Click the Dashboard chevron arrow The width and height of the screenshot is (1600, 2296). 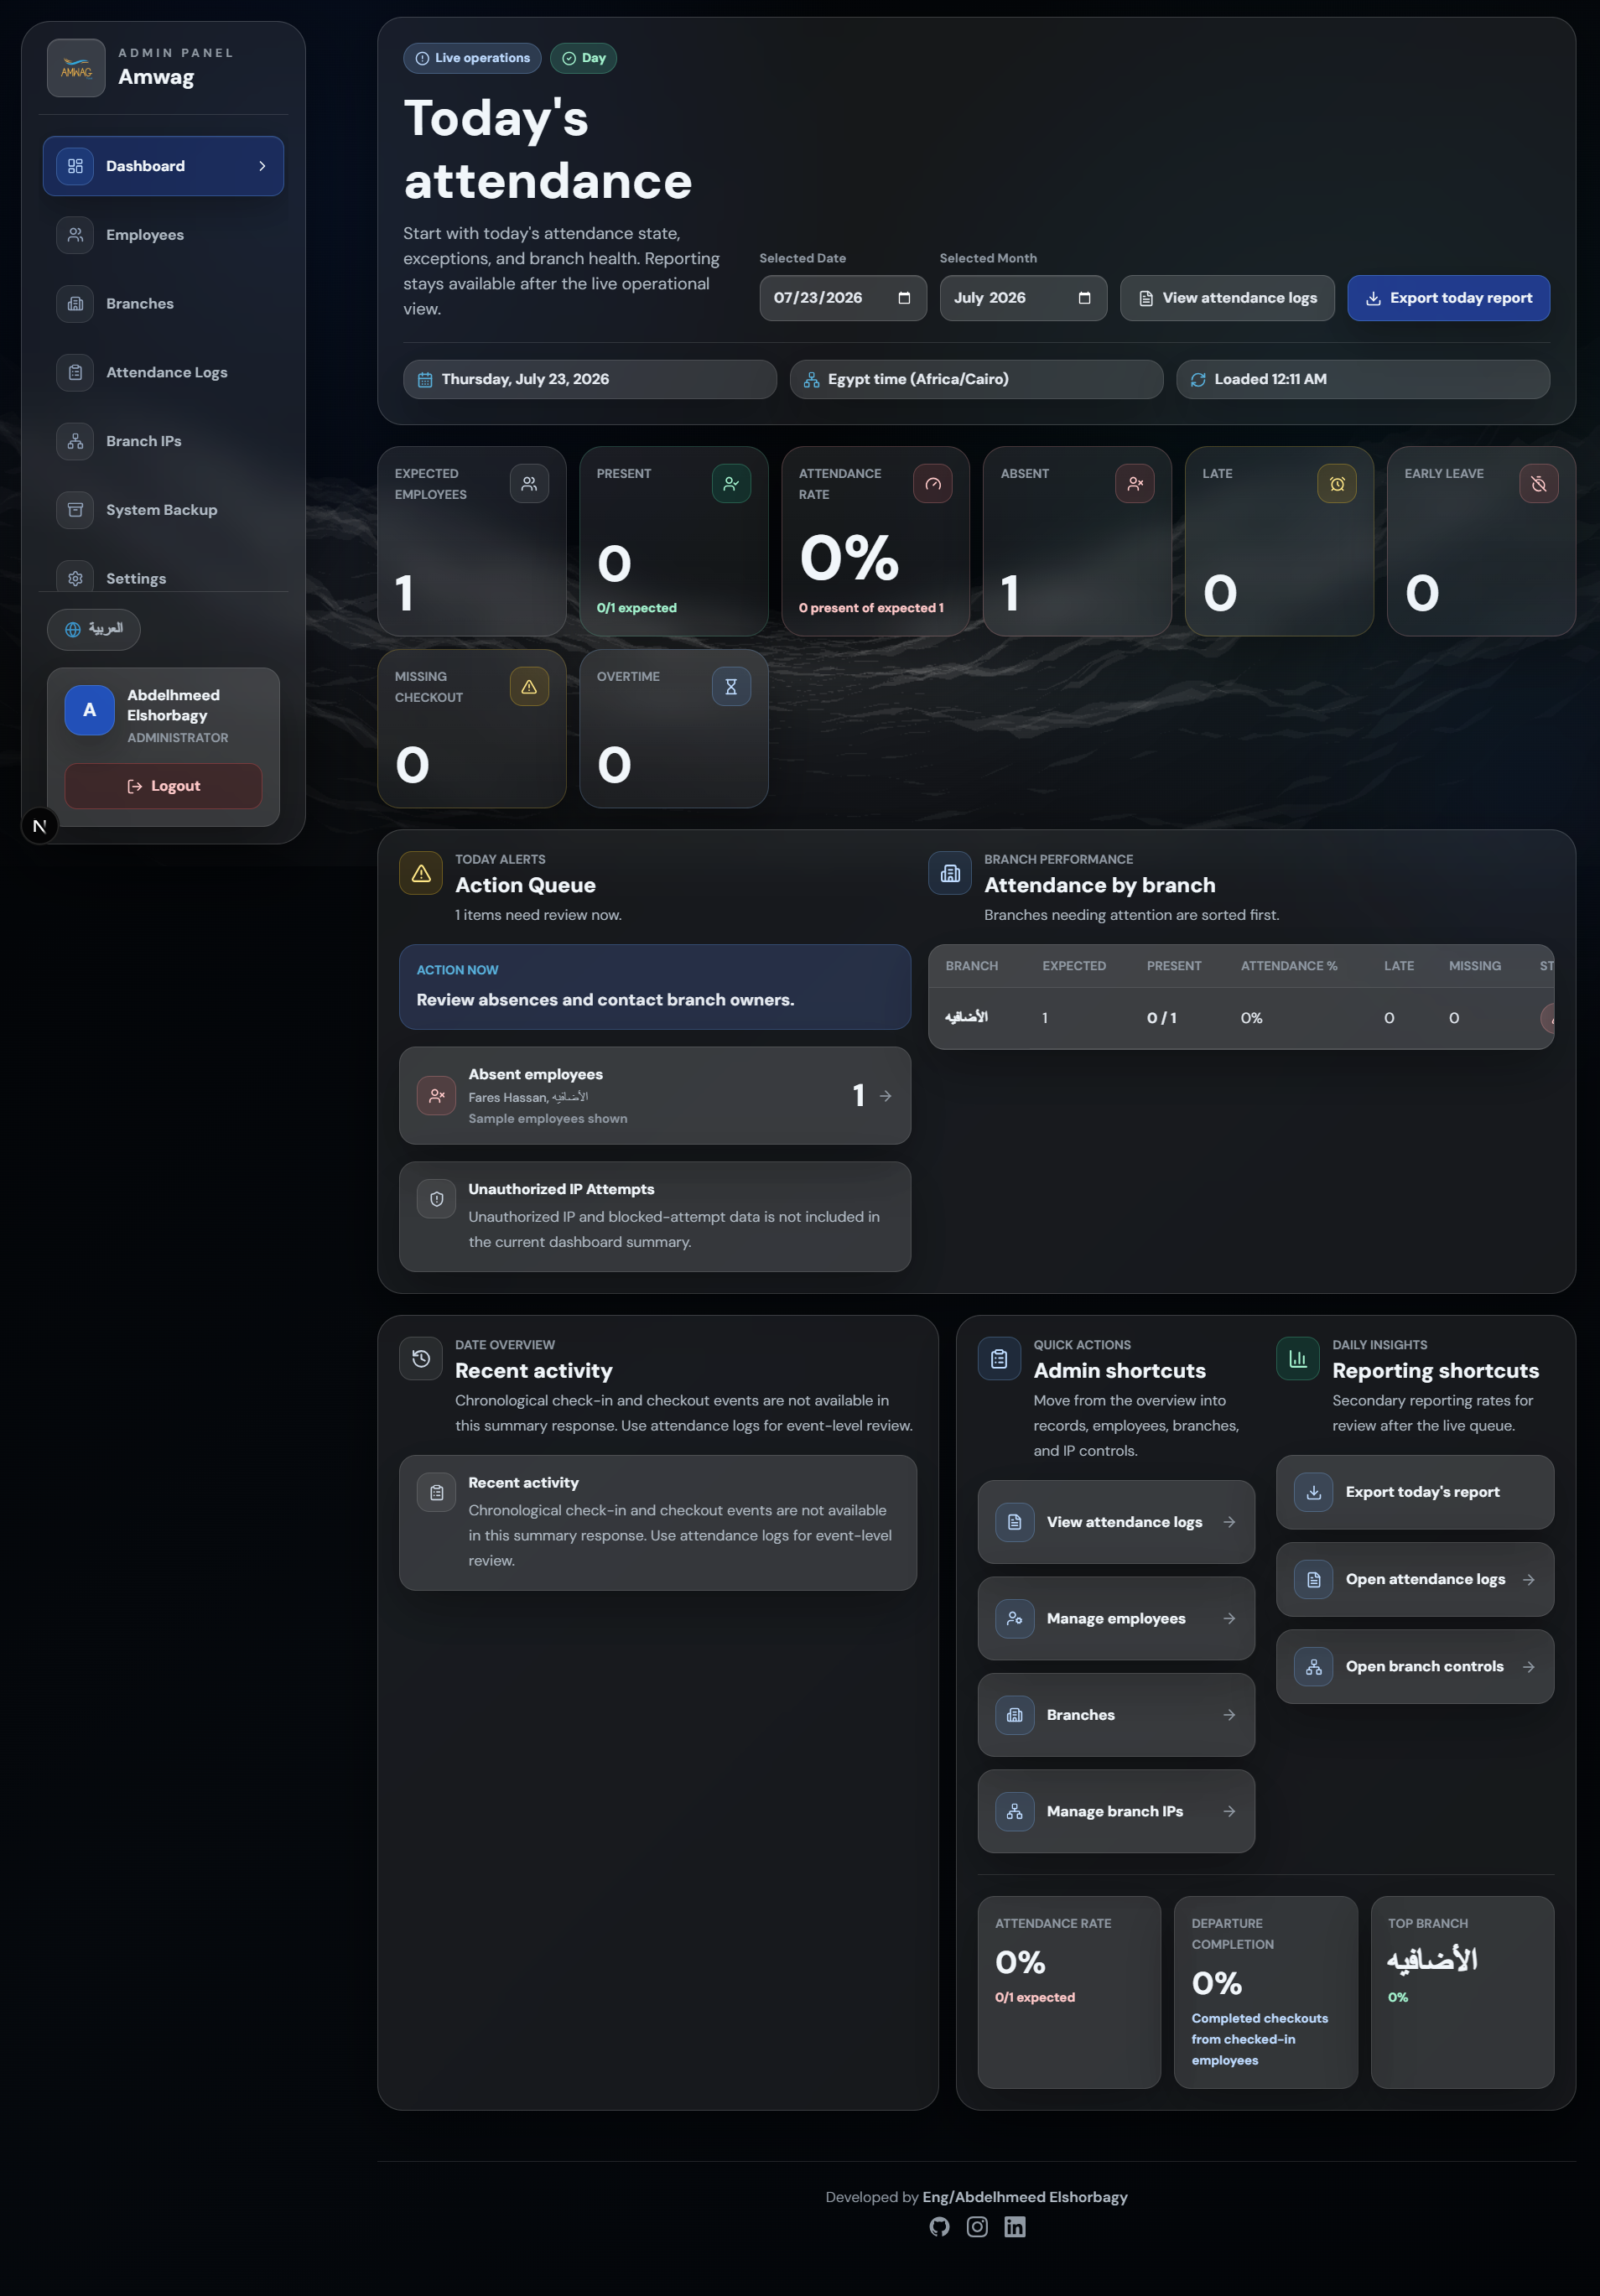click(x=262, y=166)
